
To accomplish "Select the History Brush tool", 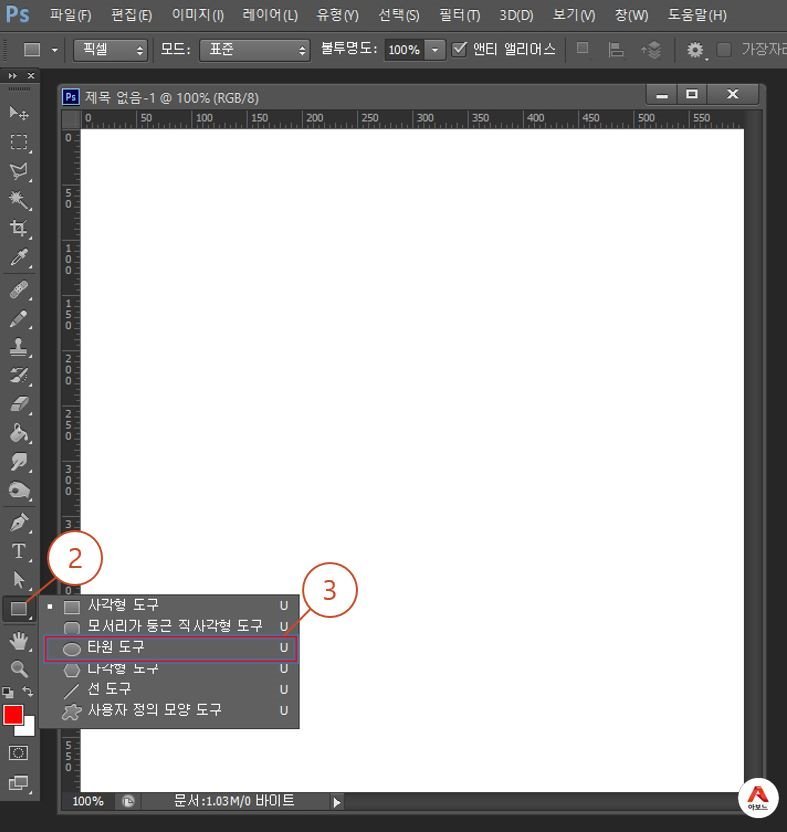I will pyautogui.click(x=19, y=376).
